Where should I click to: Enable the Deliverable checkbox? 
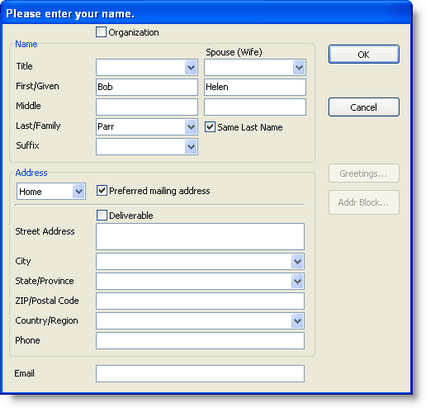tap(101, 215)
